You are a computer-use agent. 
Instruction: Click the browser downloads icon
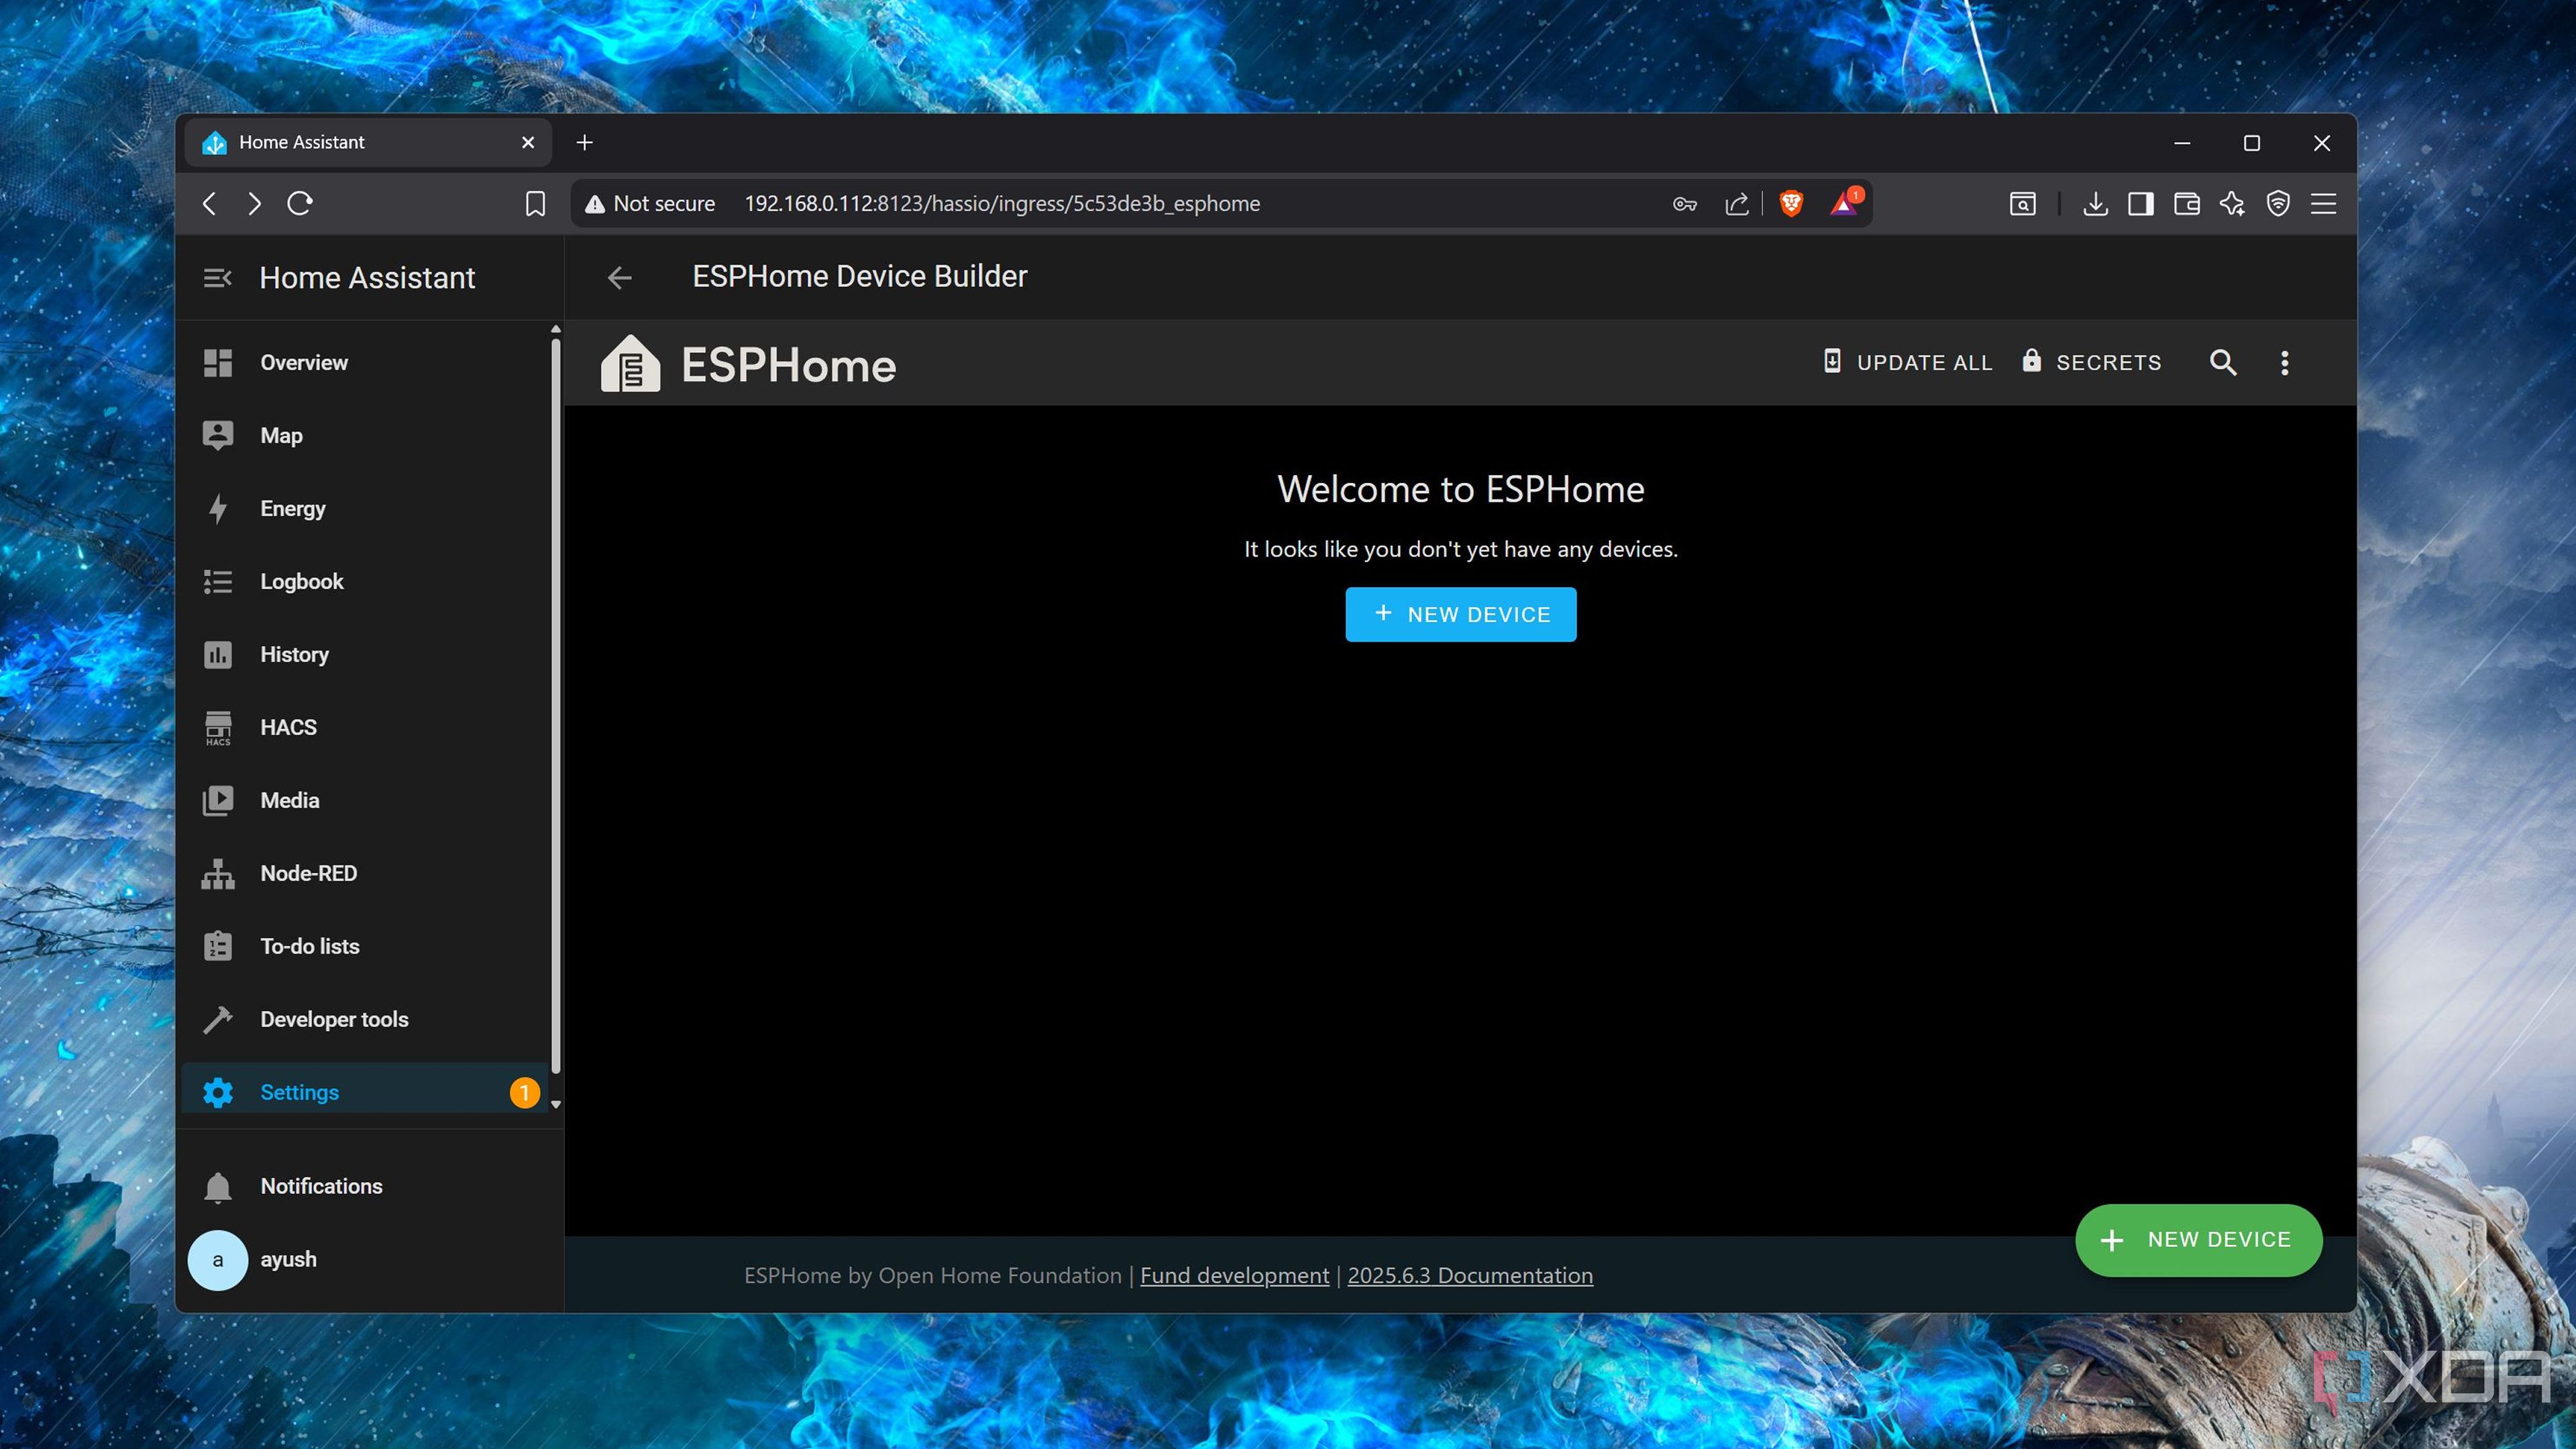pyautogui.click(x=2095, y=204)
